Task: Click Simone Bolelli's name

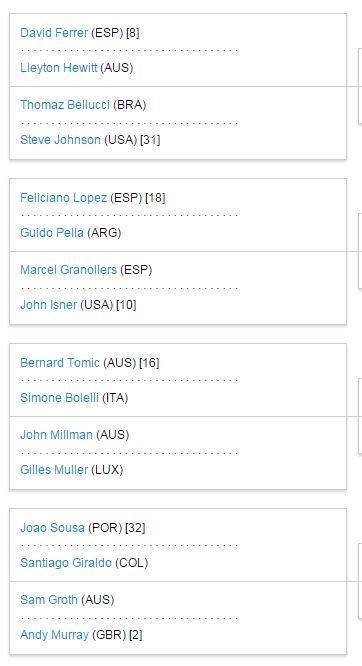Action: [x=59, y=398]
